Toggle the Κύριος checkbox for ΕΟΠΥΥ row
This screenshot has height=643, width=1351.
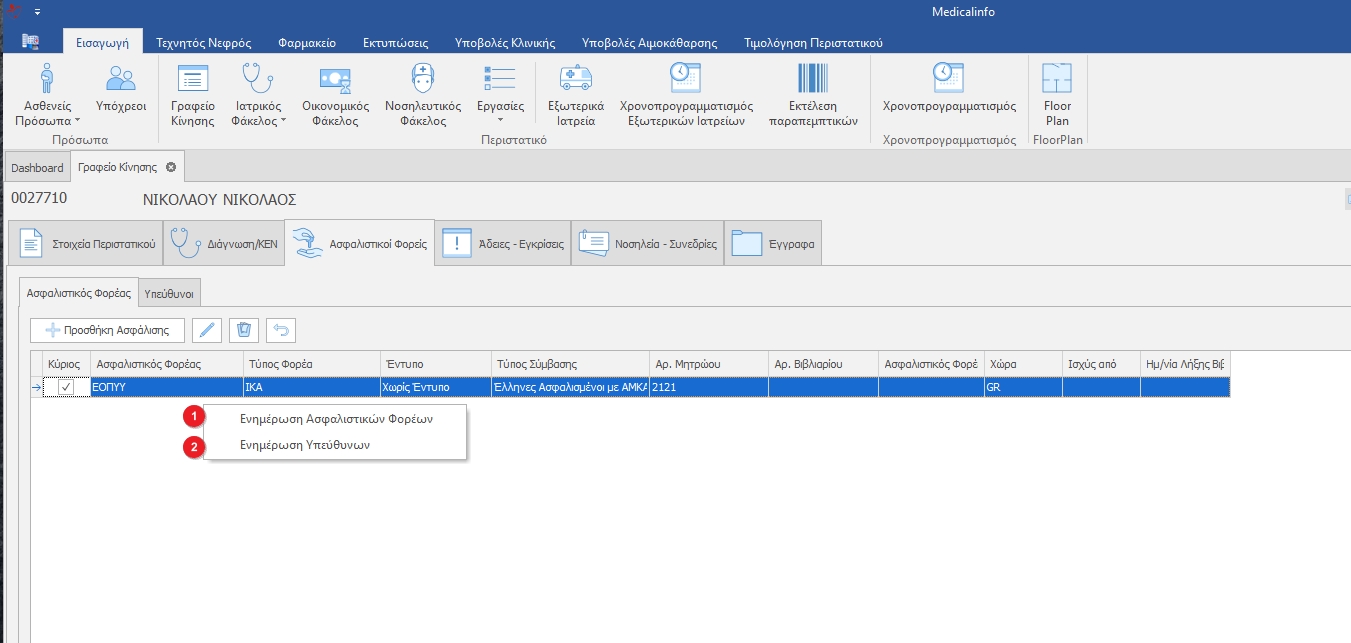point(66,387)
